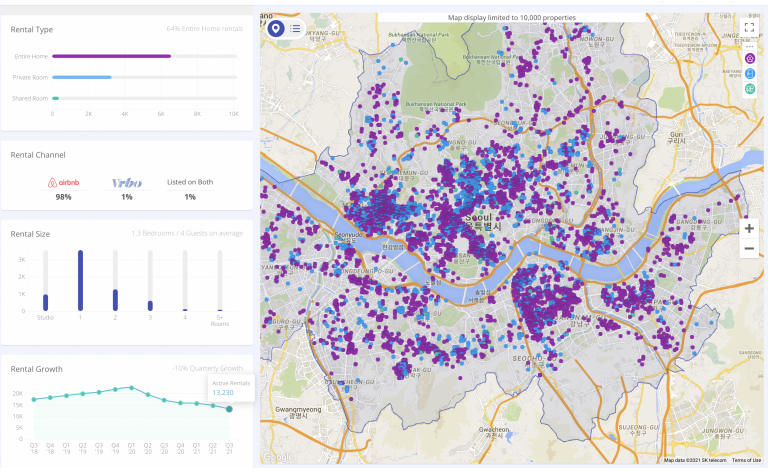Enter fullscreen map mode

coord(749,27)
